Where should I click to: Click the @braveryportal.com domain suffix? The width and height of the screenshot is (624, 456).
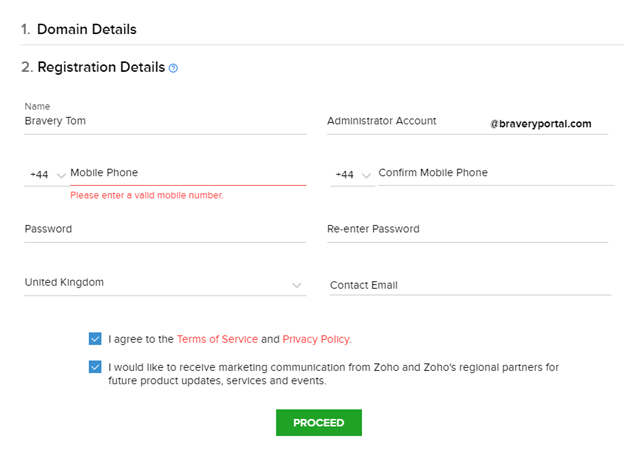(541, 124)
